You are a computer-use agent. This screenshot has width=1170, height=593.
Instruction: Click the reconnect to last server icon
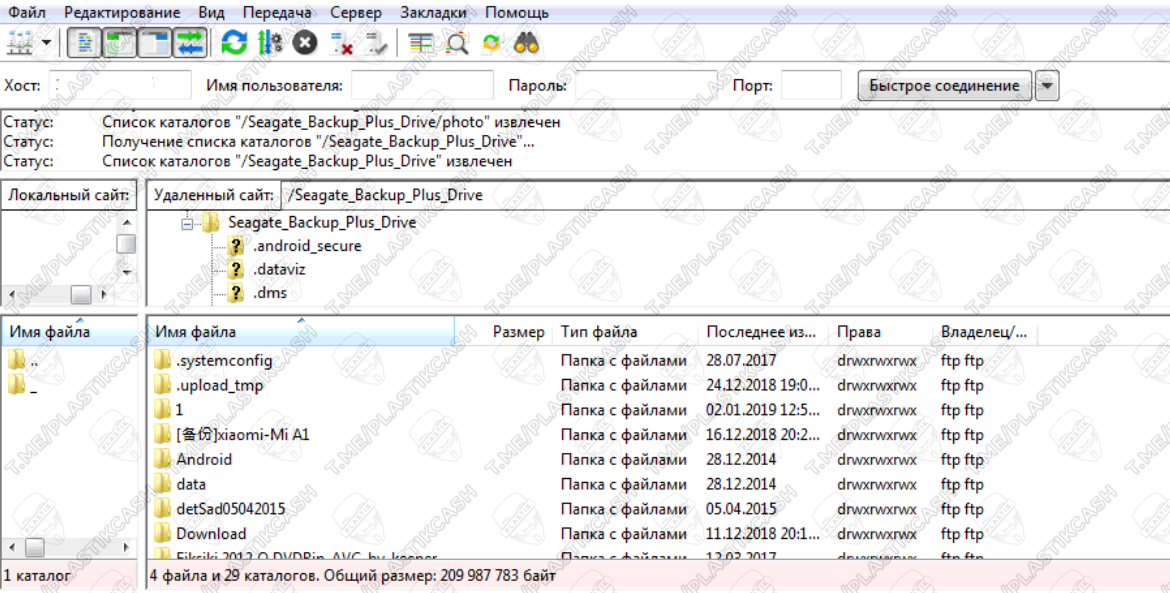(x=376, y=42)
